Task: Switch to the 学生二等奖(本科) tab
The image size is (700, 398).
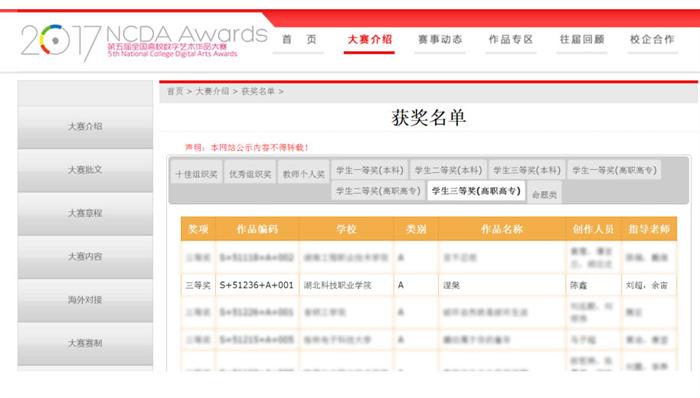Action: 448,170
